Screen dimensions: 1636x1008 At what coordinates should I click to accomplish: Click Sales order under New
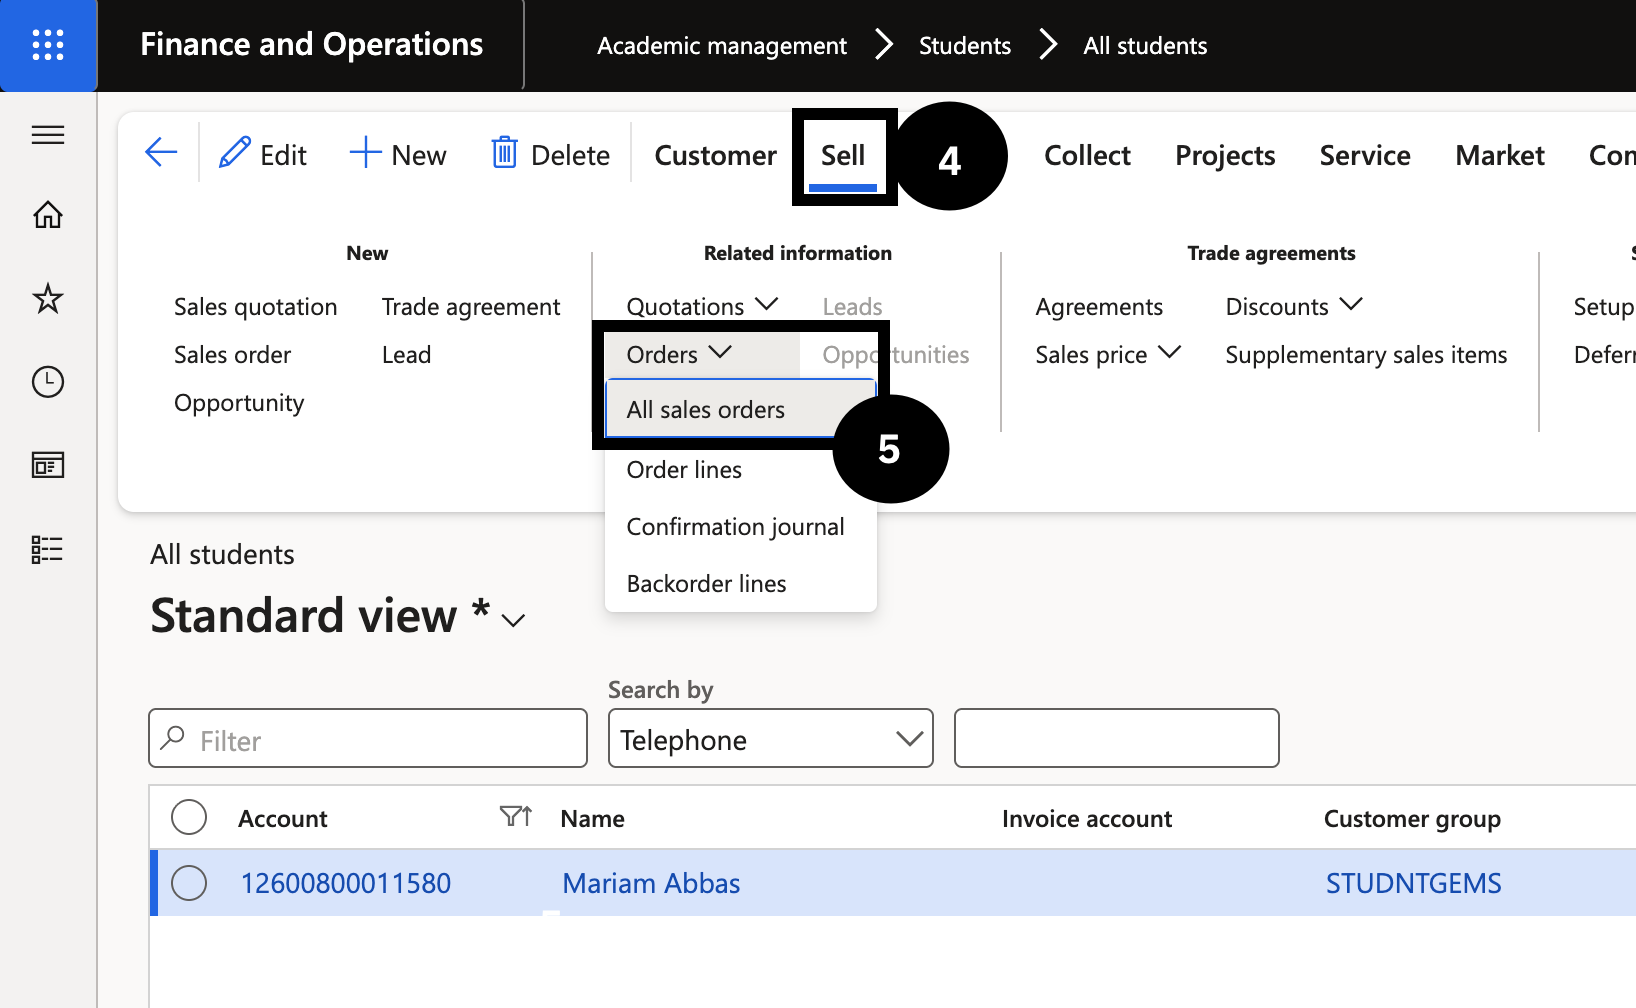pos(232,354)
